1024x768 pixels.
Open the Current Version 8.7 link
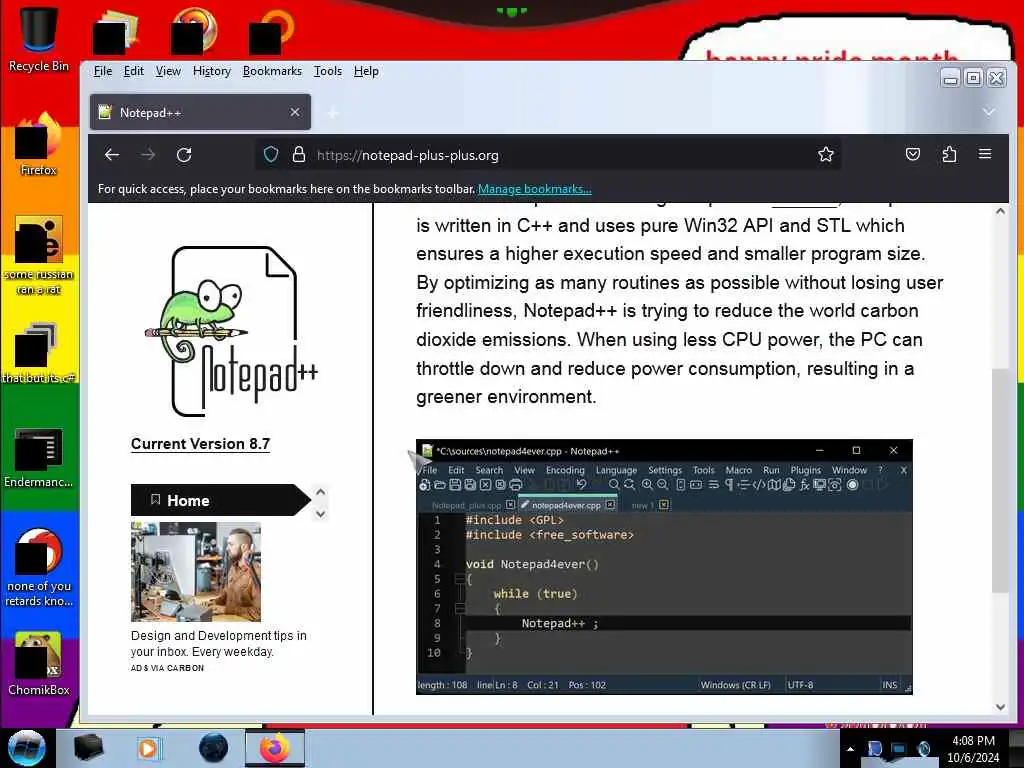click(200, 444)
